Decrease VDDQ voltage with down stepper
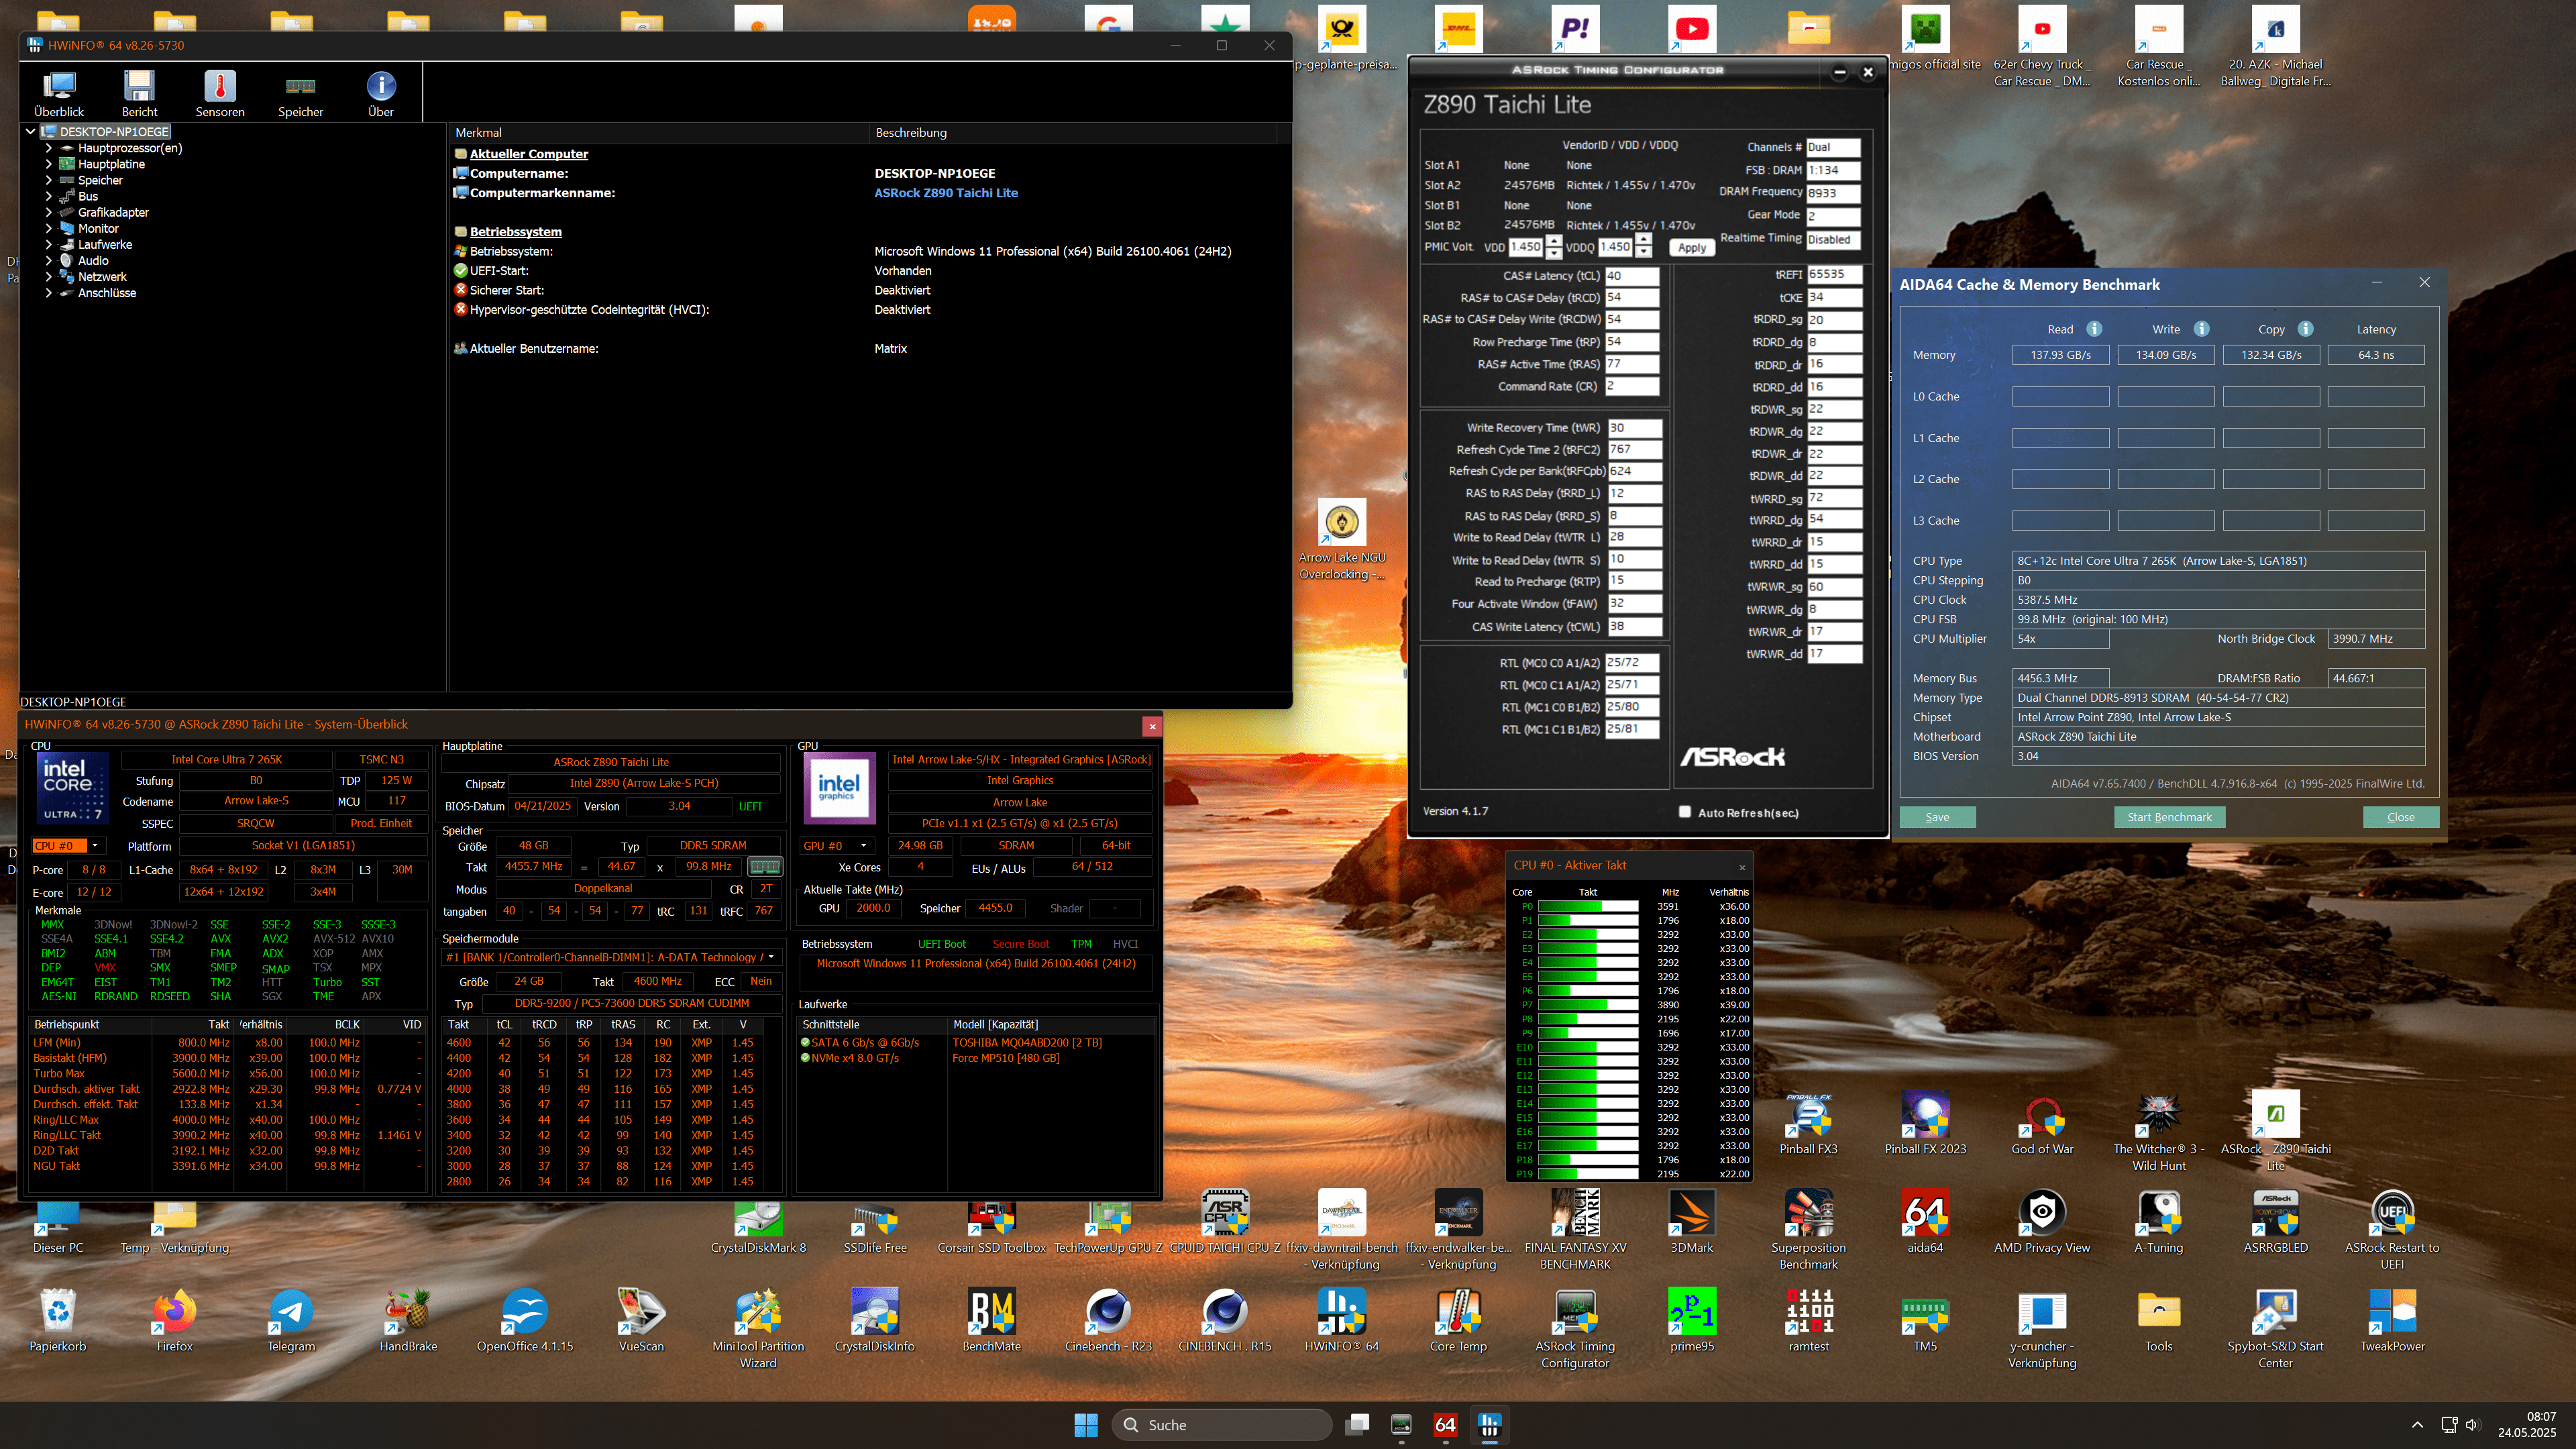This screenshot has width=2576, height=1449. (x=1643, y=252)
